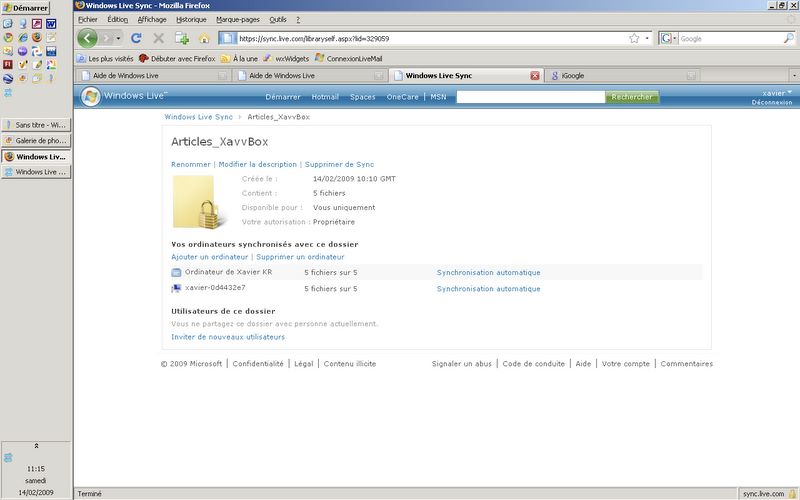
Task: Open the Outils menu
Action: pyautogui.click(x=278, y=19)
